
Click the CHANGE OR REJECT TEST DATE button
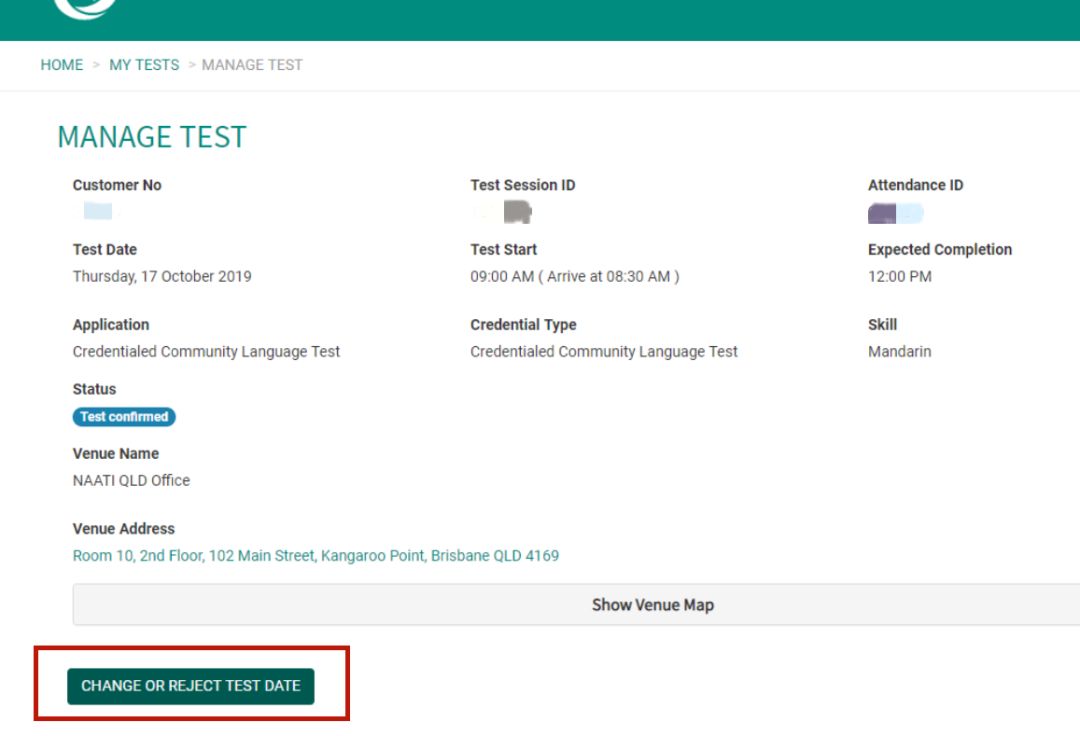191,686
